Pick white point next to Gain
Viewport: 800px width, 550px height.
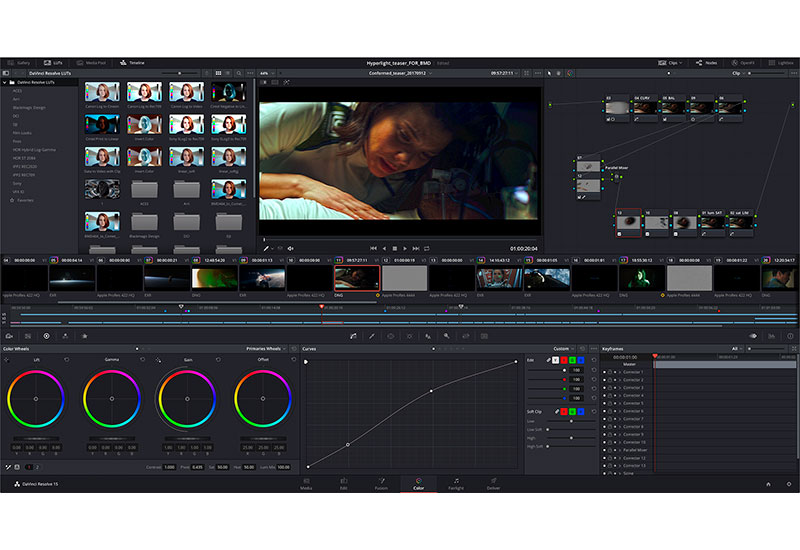158,360
